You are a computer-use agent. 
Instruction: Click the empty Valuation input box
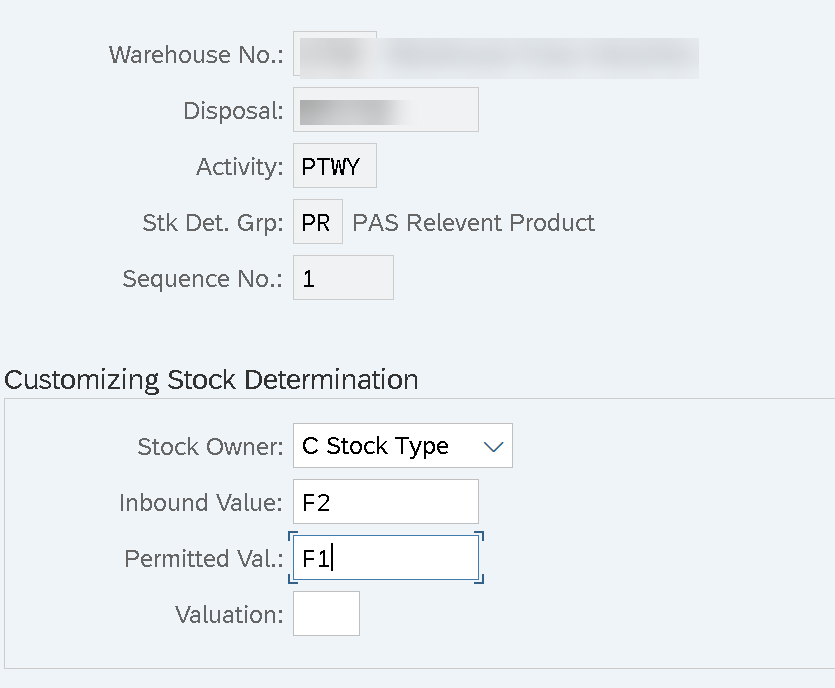coord(326,613)
